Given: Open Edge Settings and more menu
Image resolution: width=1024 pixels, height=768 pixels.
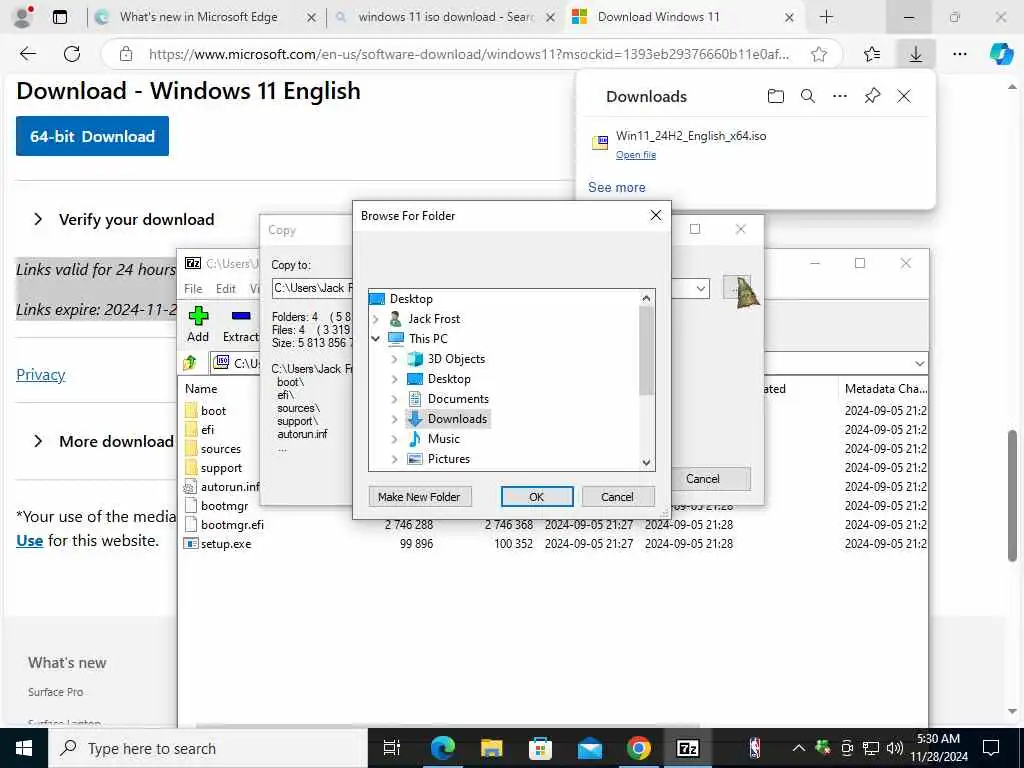Looking at the screenshot, I should tap(959, 54).
